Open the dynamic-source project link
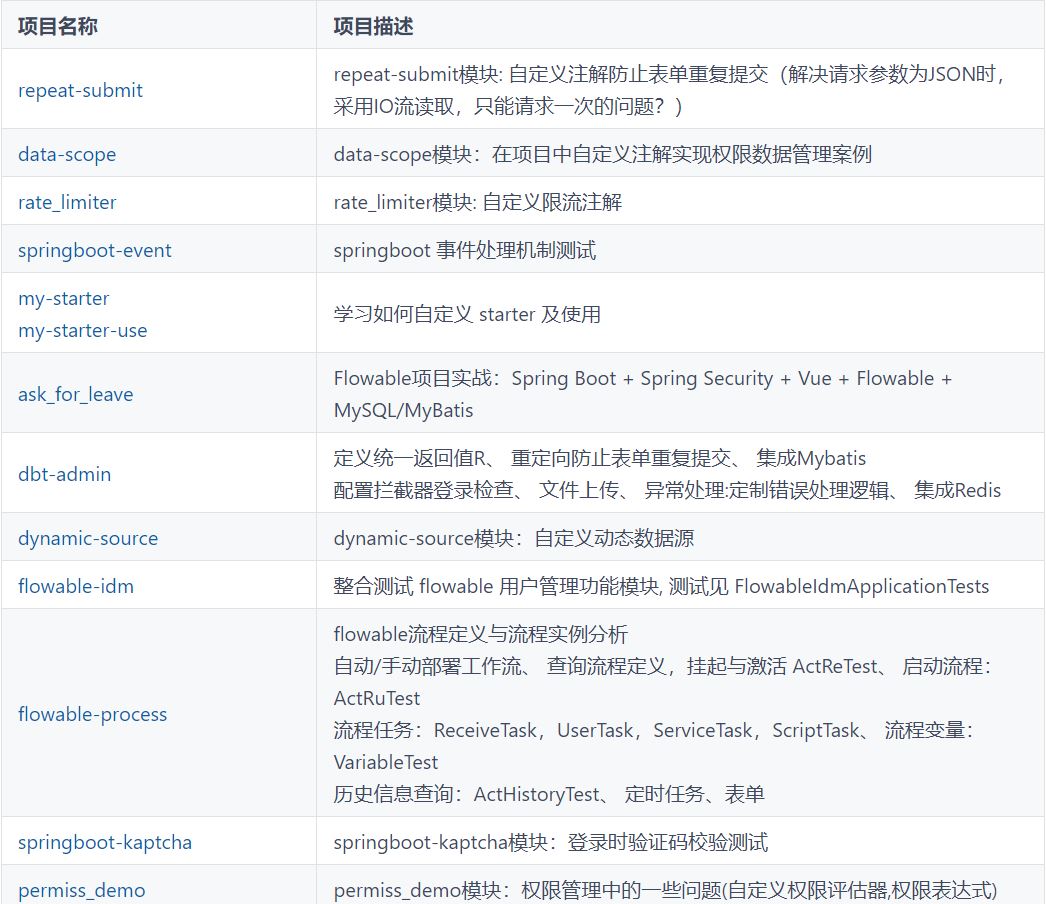Image resolution: width=1046 pixels, height=904 pixels. point(88,538)
